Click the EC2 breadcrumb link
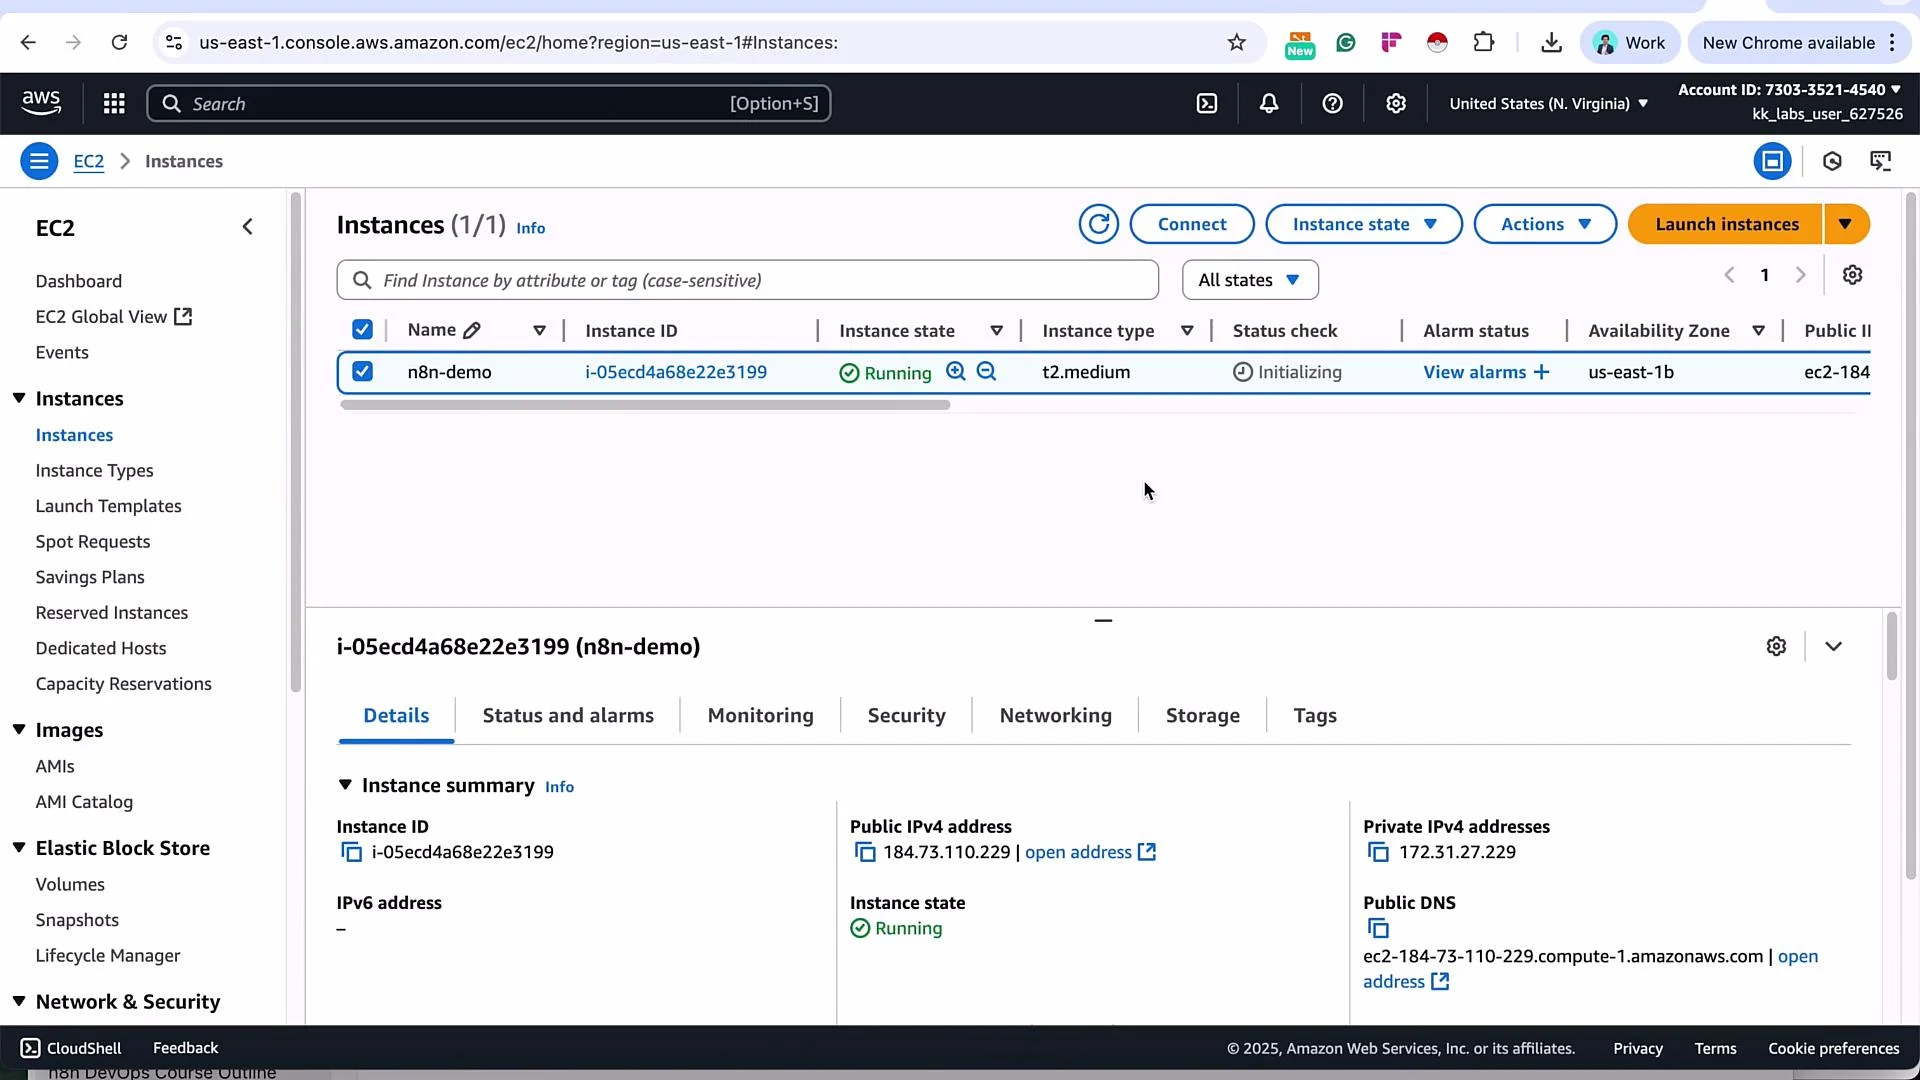The image size is (1920, 1080). [89, 161]
